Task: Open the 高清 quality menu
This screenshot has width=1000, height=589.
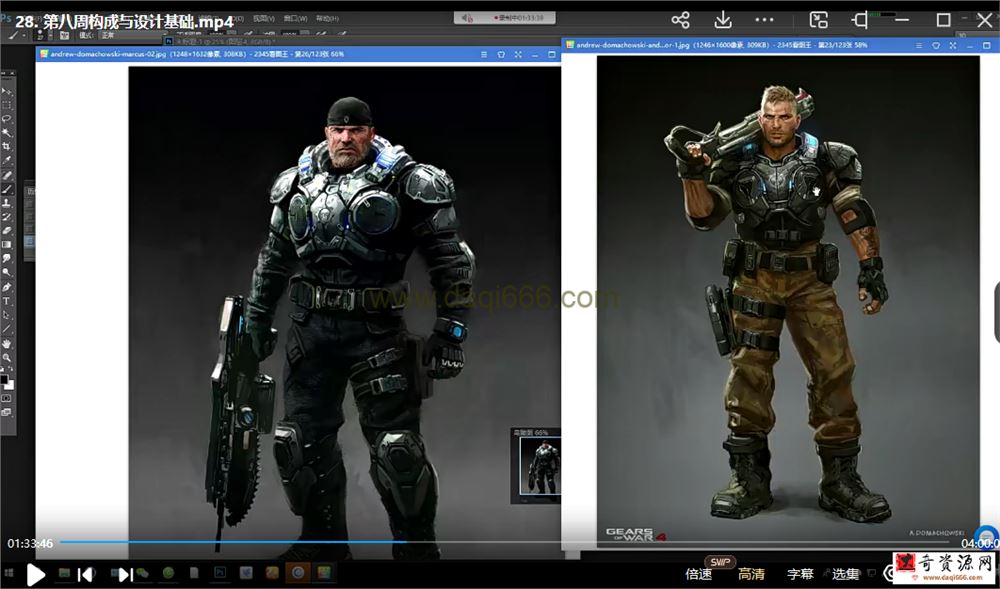Action: point(751,574)
